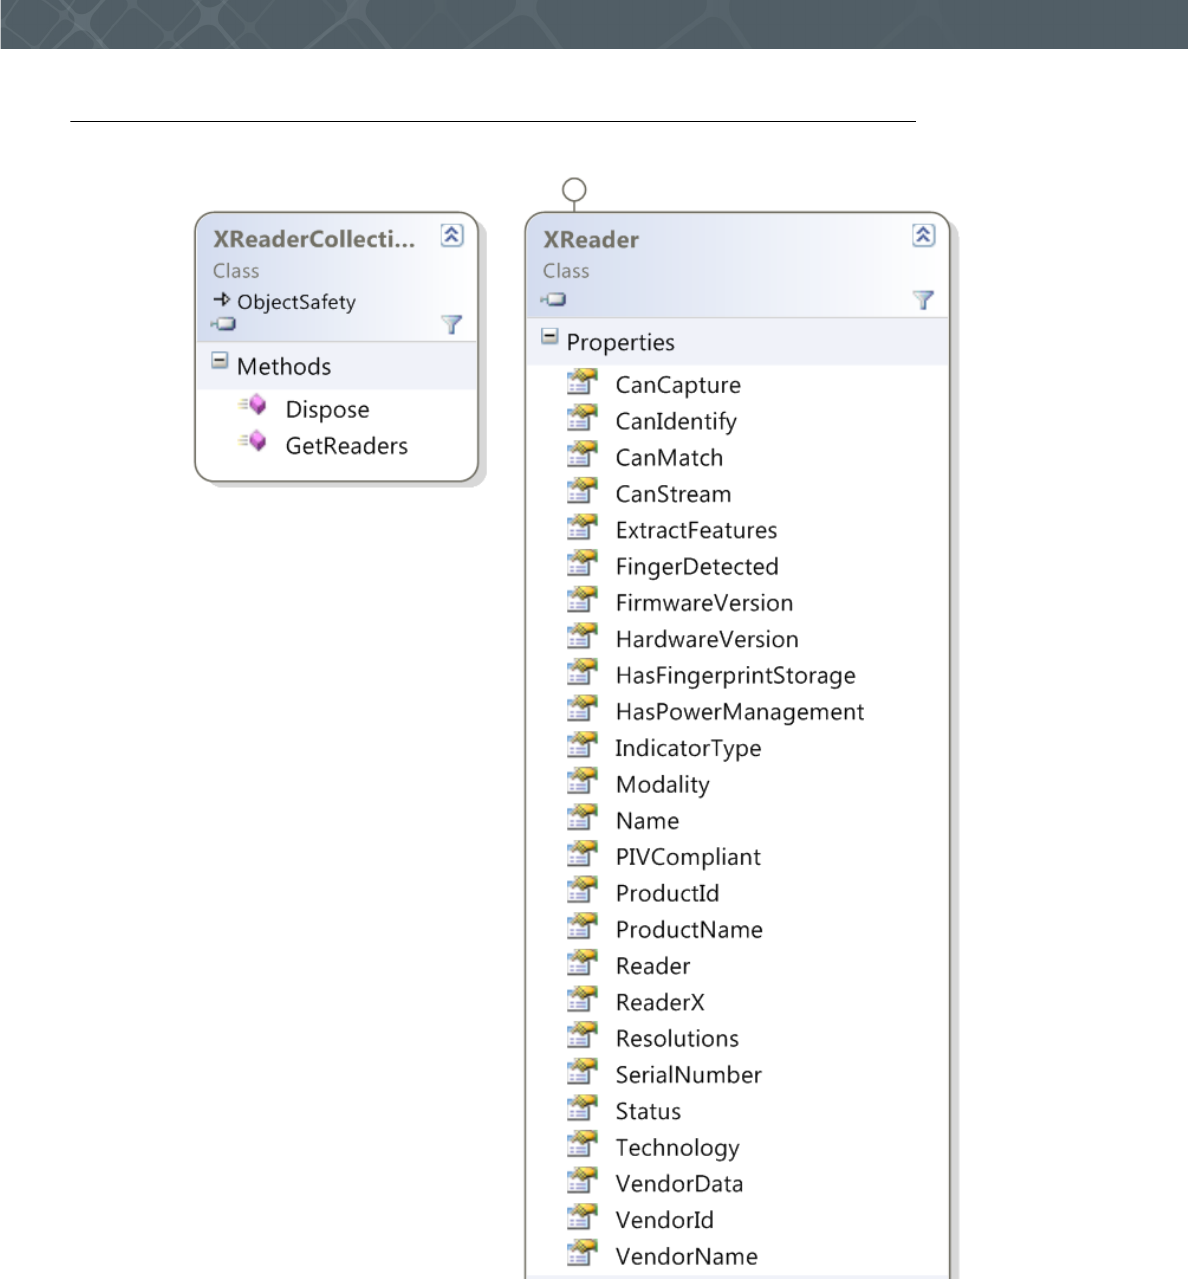Click the Status property icon
The width and height of the screenshot is (1188, 1279).
(582, 1108)
